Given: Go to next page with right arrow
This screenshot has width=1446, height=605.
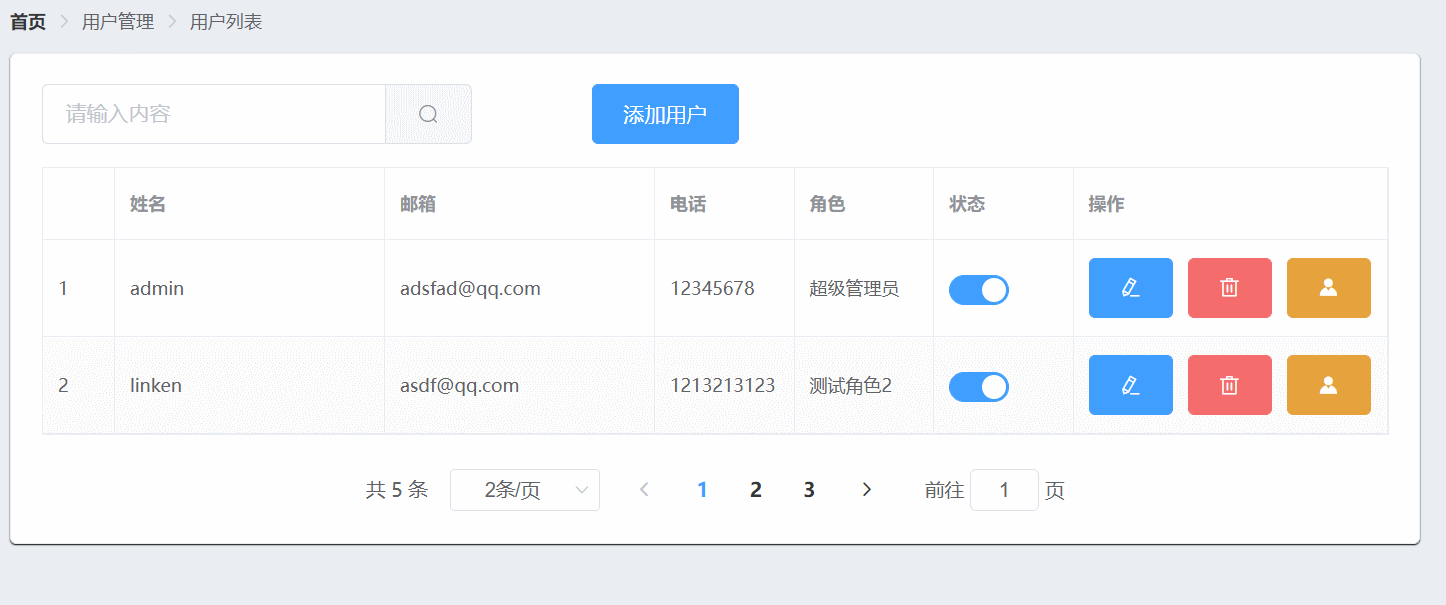Looking at the screenshot, I should point(867,490).
